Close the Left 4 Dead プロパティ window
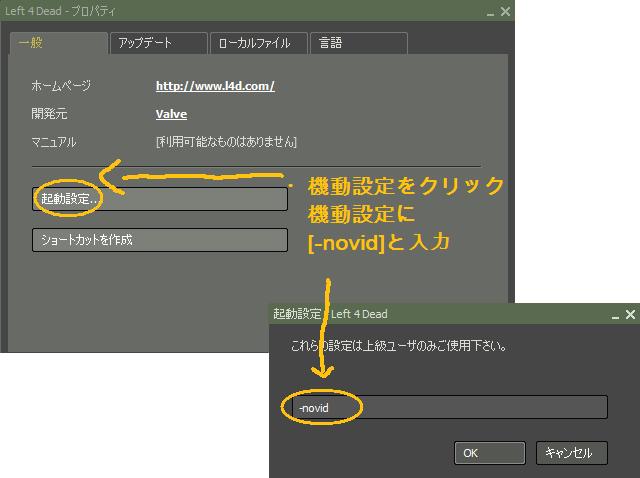This screenshot has height=478, width=640. 505,11
